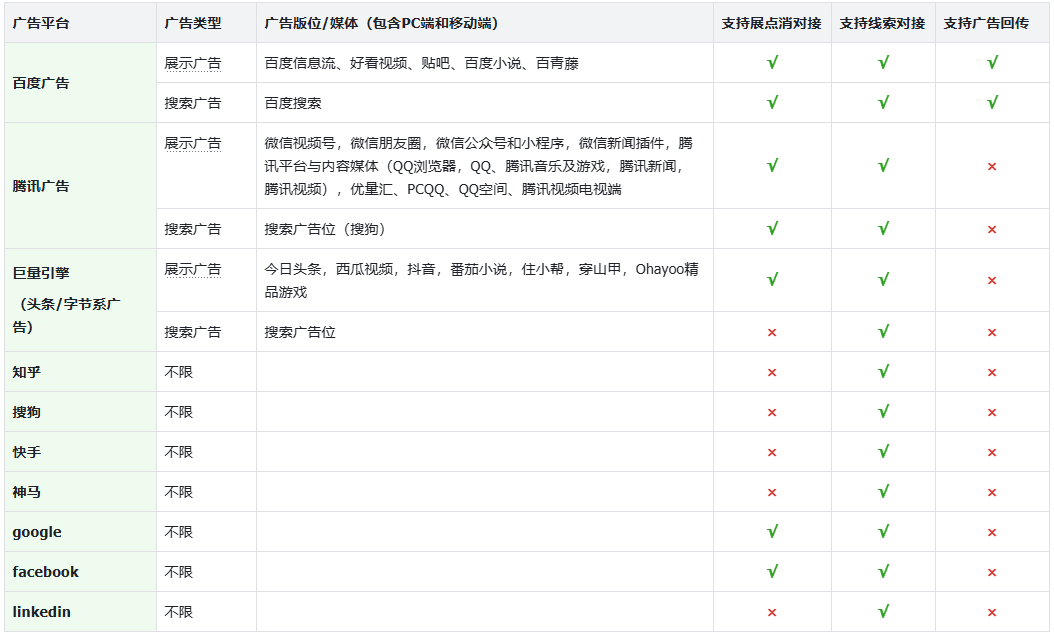1054x635 pixels.
Task: Click 不限 in the linkedin row
Action: pyautogui.click(x=179, y=611)
